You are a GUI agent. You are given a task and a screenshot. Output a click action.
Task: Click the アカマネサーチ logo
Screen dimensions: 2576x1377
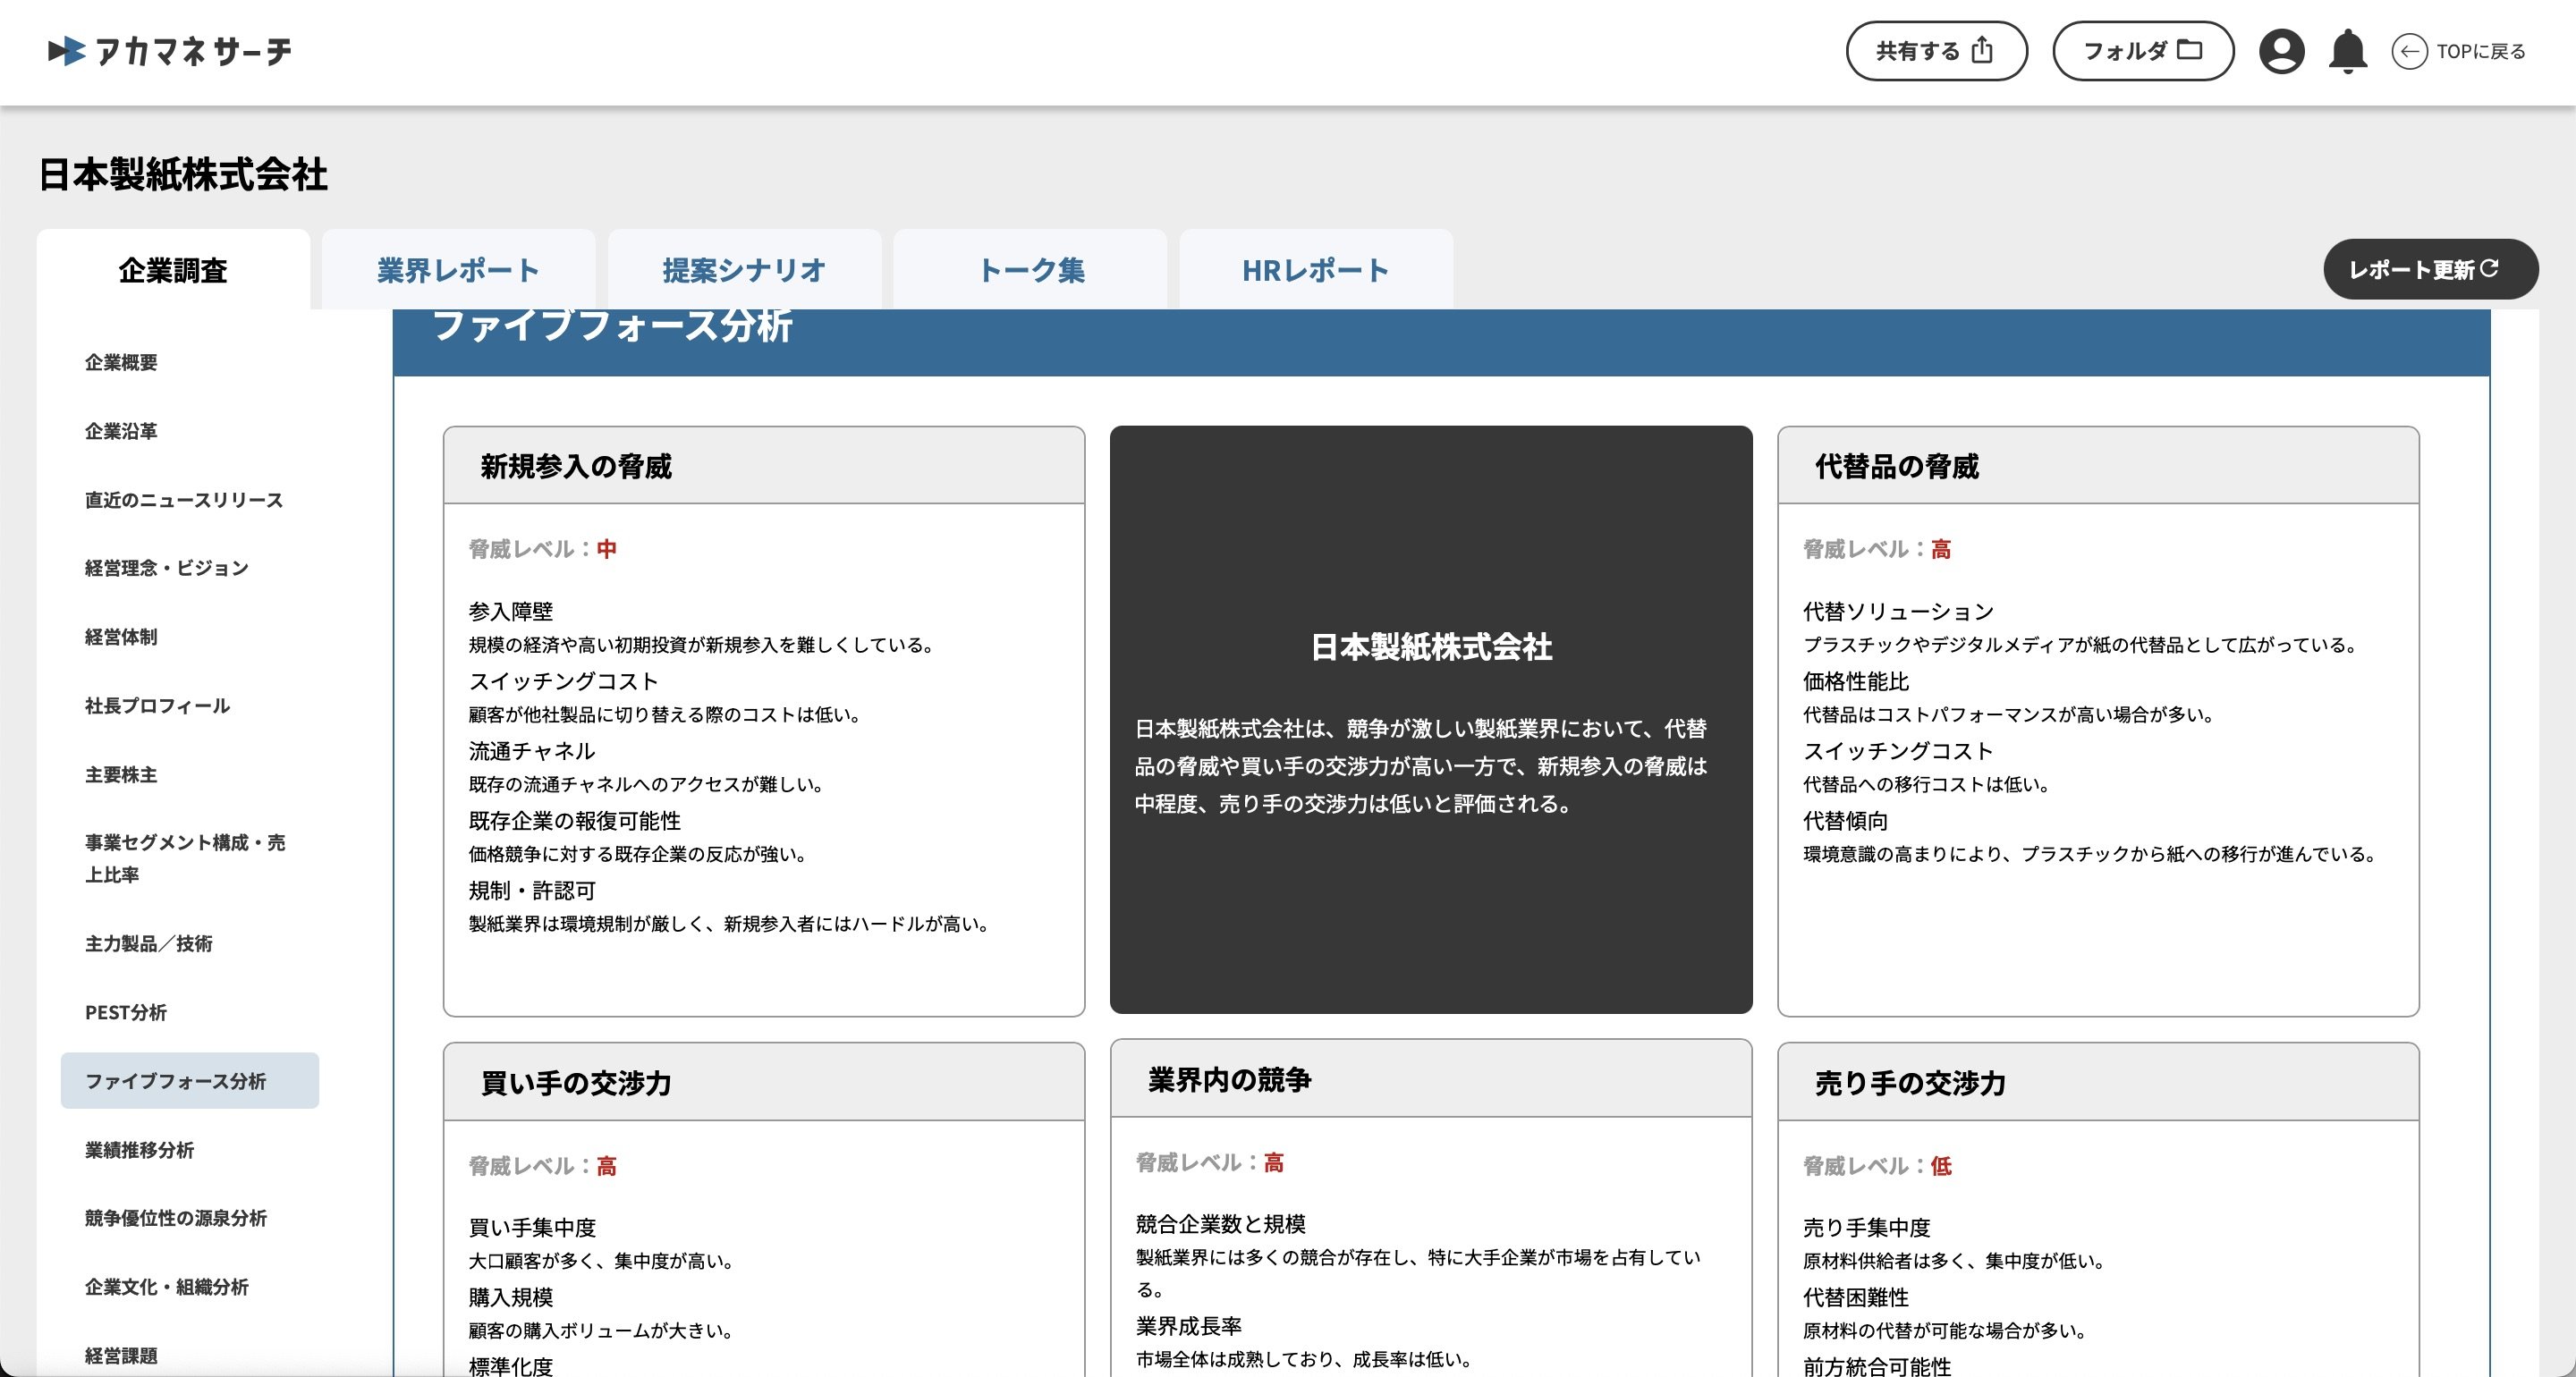coord(169,51)
